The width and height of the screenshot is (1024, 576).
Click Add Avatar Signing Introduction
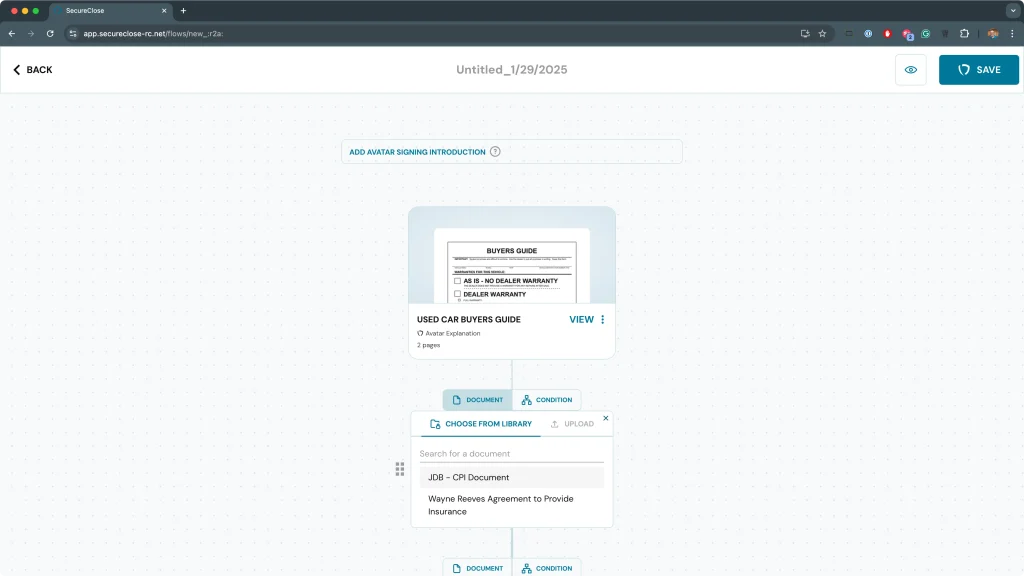[417, 152]
